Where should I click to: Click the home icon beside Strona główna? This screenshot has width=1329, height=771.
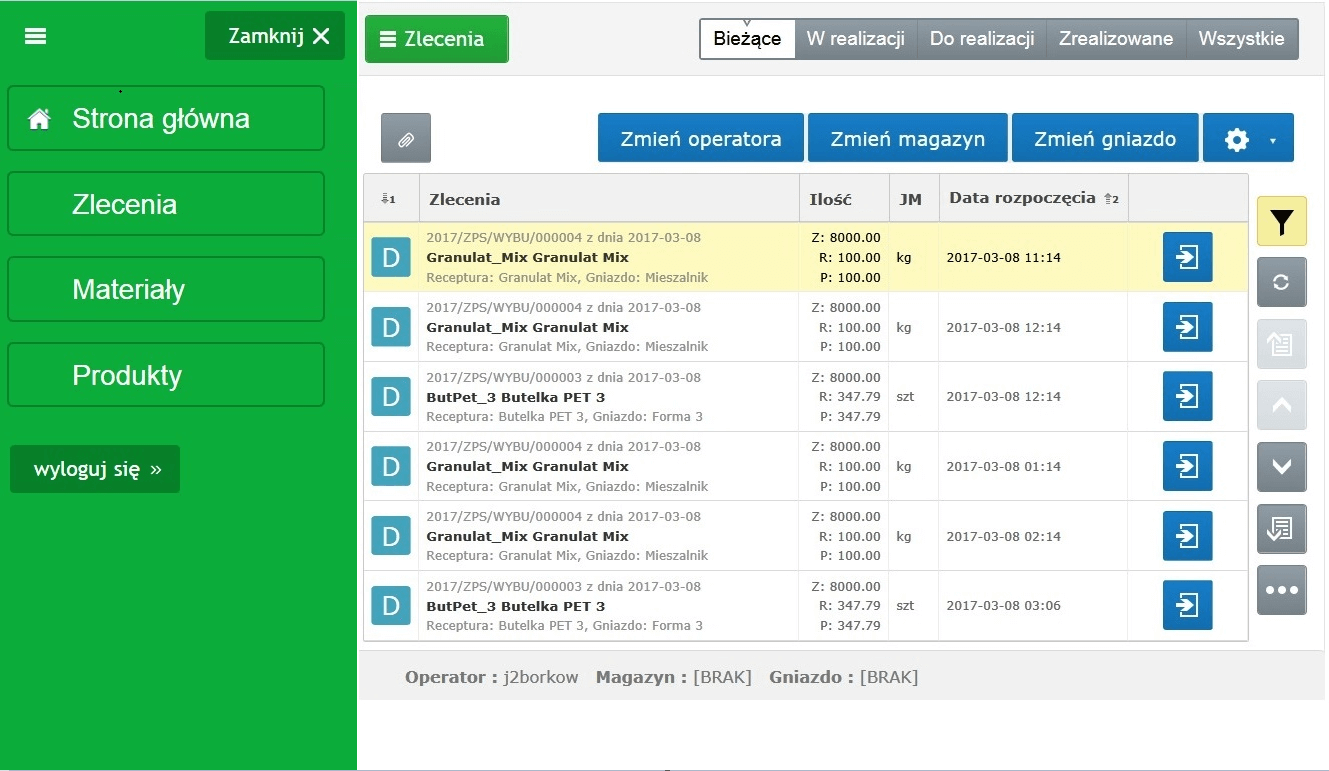point(39,119)
